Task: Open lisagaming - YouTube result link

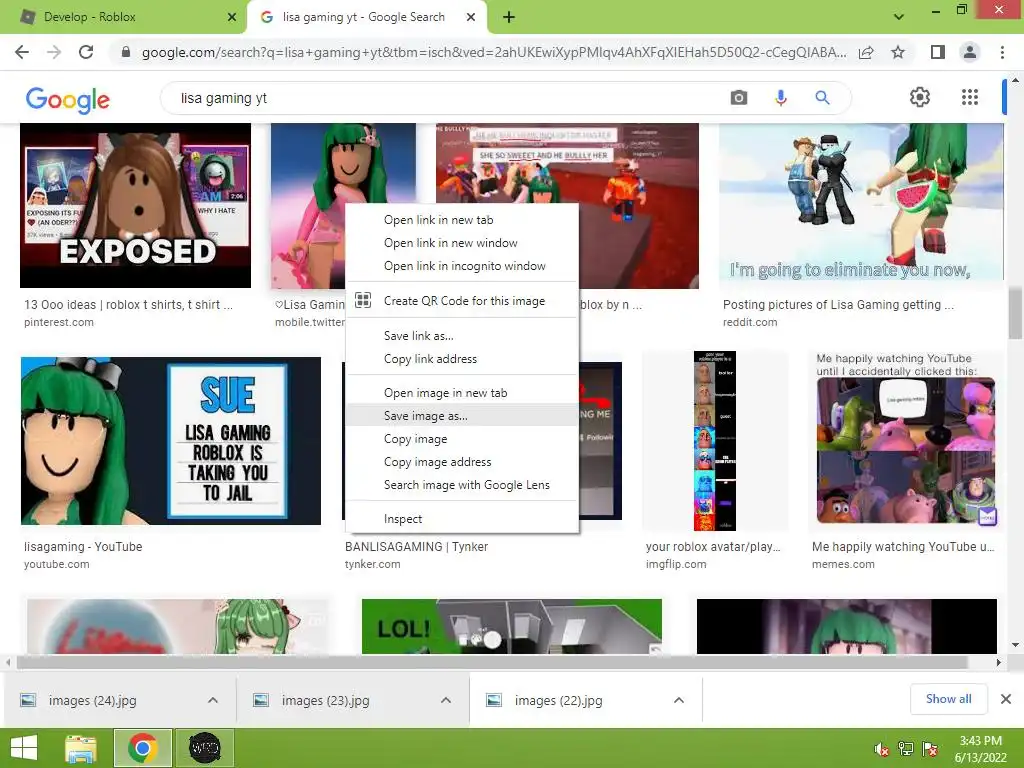Action: pyautogui.click(x=83, y=547)
